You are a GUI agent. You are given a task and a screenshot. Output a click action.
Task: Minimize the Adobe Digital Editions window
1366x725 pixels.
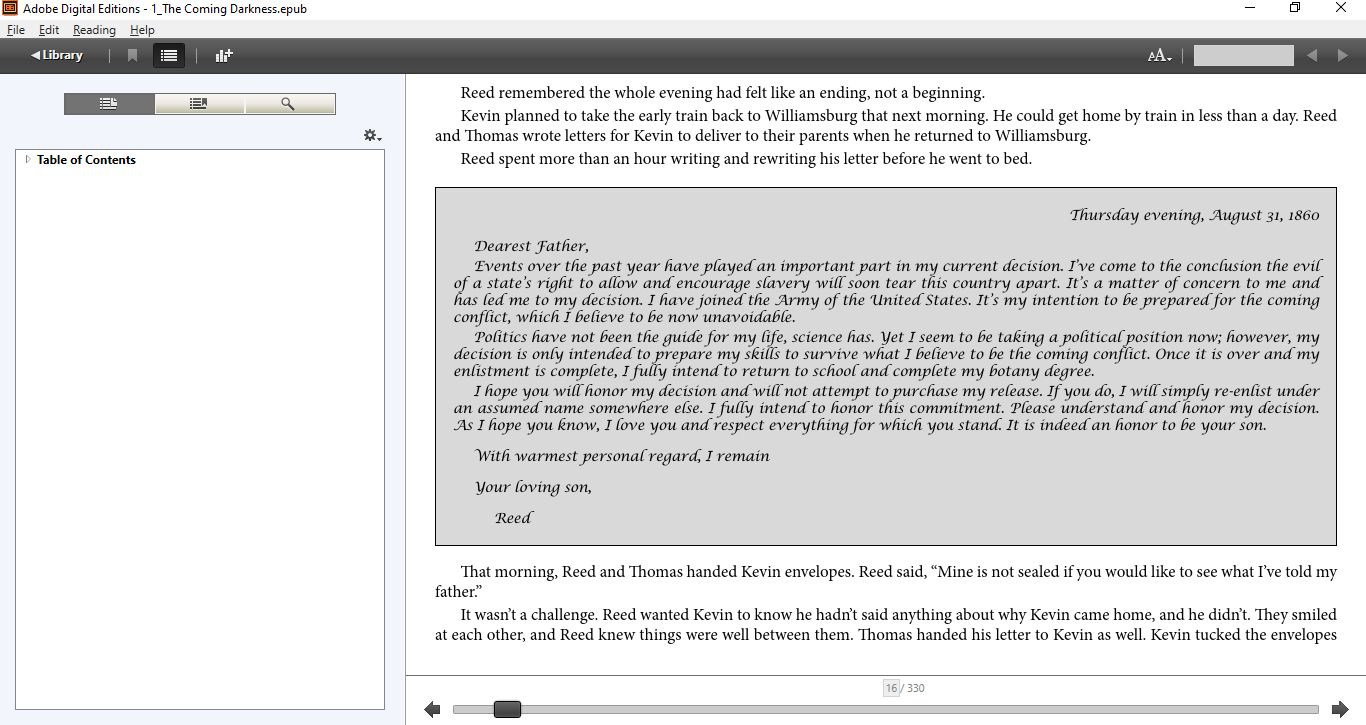click(x=1250, y=8)
